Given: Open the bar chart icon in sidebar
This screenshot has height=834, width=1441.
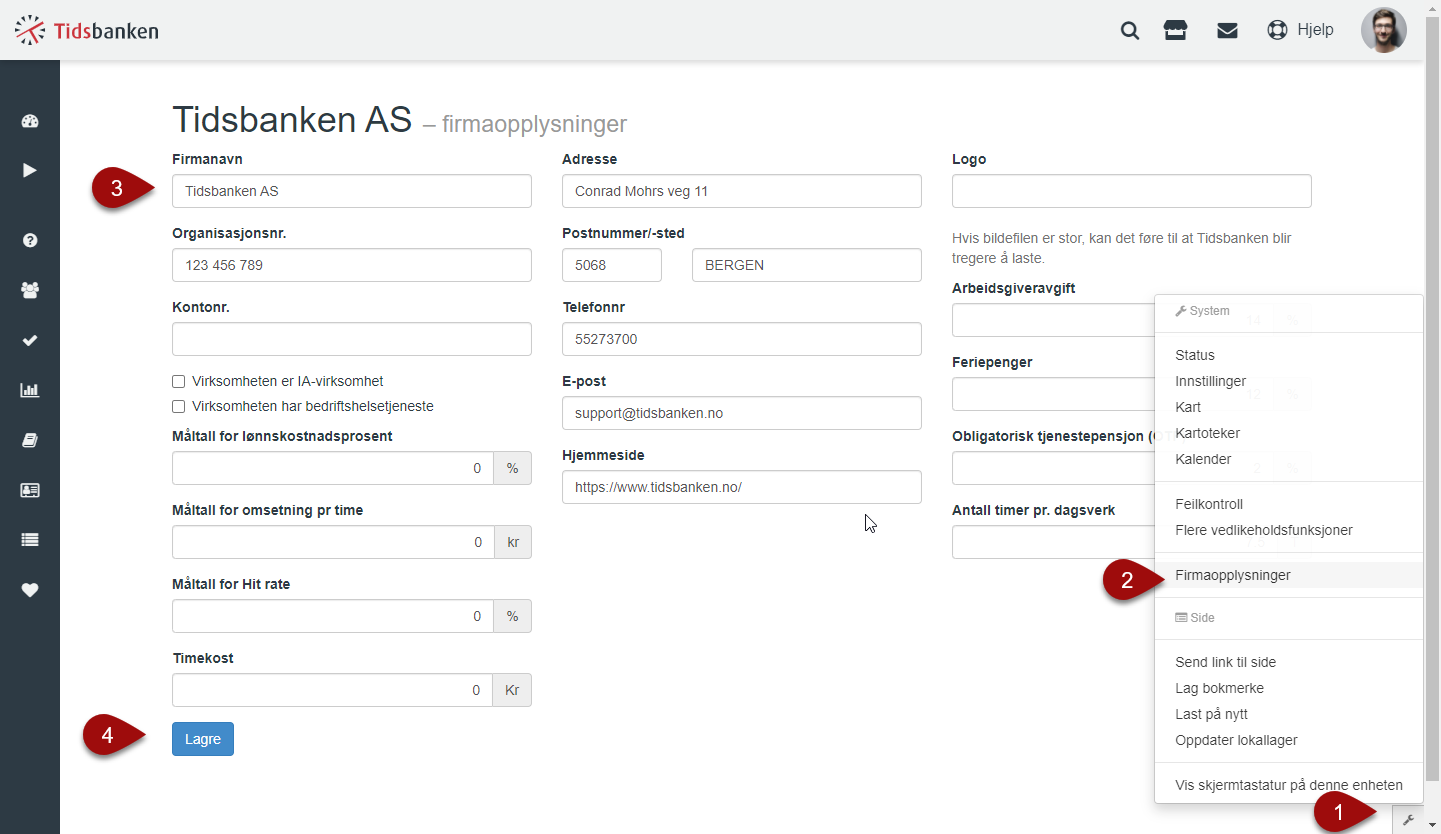Looking at the screenshot, I should click(x=30, y=390).
